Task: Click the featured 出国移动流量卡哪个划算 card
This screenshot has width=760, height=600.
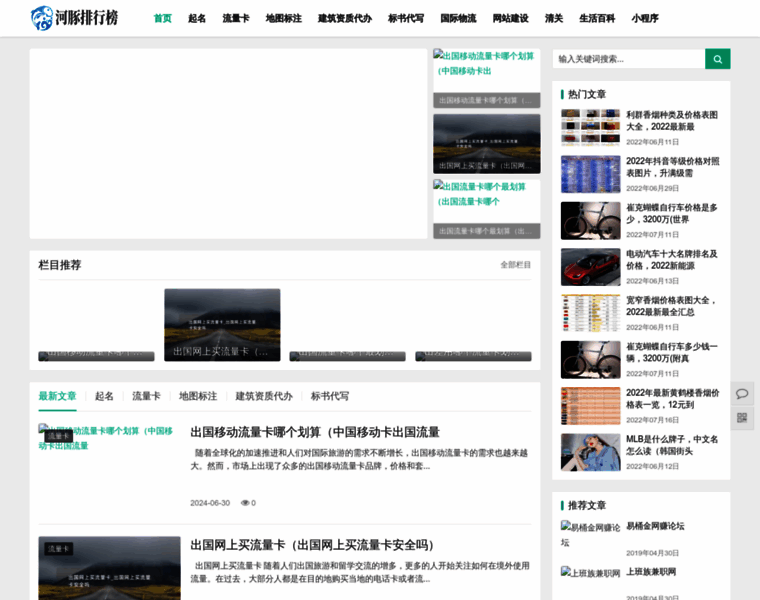Action: pos(487,78)
